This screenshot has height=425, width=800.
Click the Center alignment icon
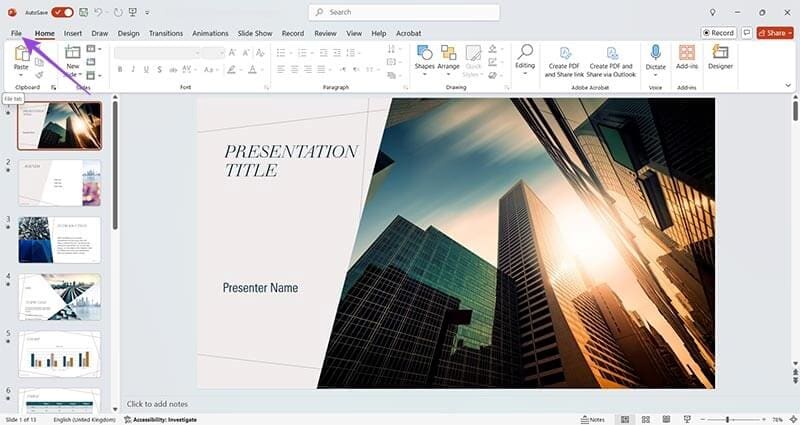point(294,69)
